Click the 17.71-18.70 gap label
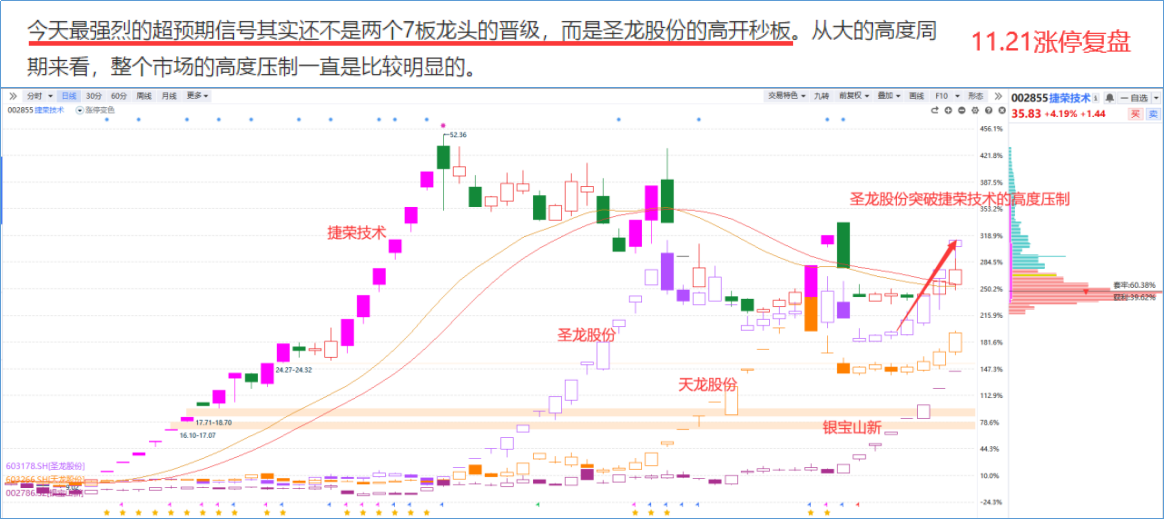 coord(213,422)
